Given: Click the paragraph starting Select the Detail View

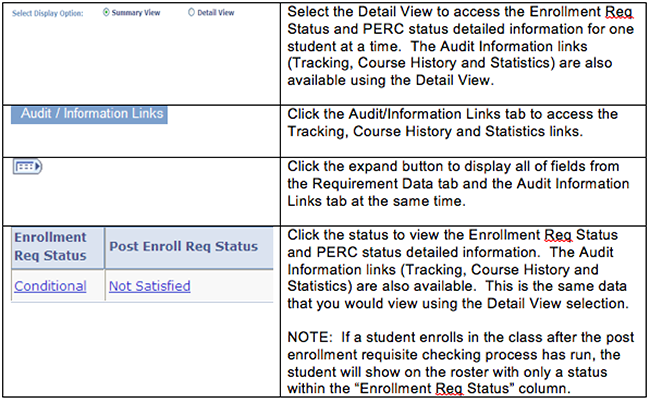Looking at the screenshot, I should tap(461, 46).
